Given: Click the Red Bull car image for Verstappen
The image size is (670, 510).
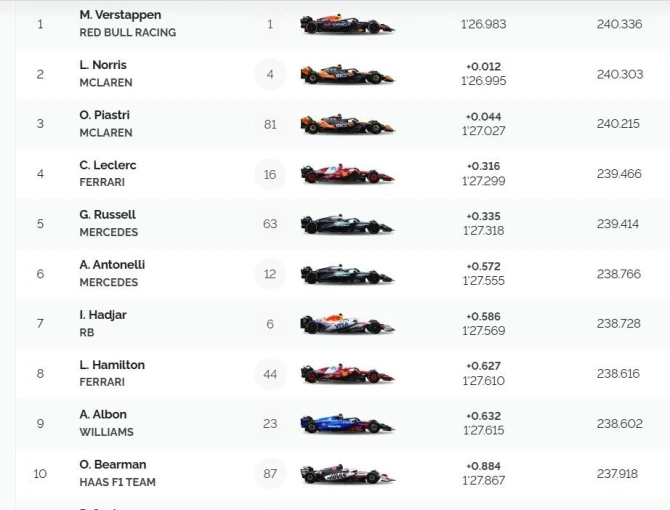Looking at the screenshot, I should pyautogui.click(x=347, y=24).
